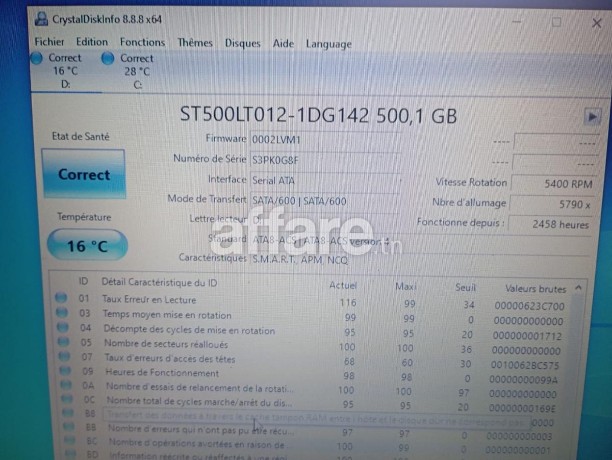Image resolution: width=612 pixels, height=460 pixels.
Task: Select the D: drive blue status icon
Action: (x=40, y=59)
